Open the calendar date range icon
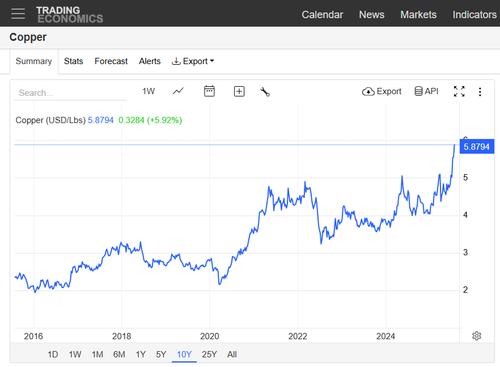Screen dimensions: 500x367 coord(209,91)
